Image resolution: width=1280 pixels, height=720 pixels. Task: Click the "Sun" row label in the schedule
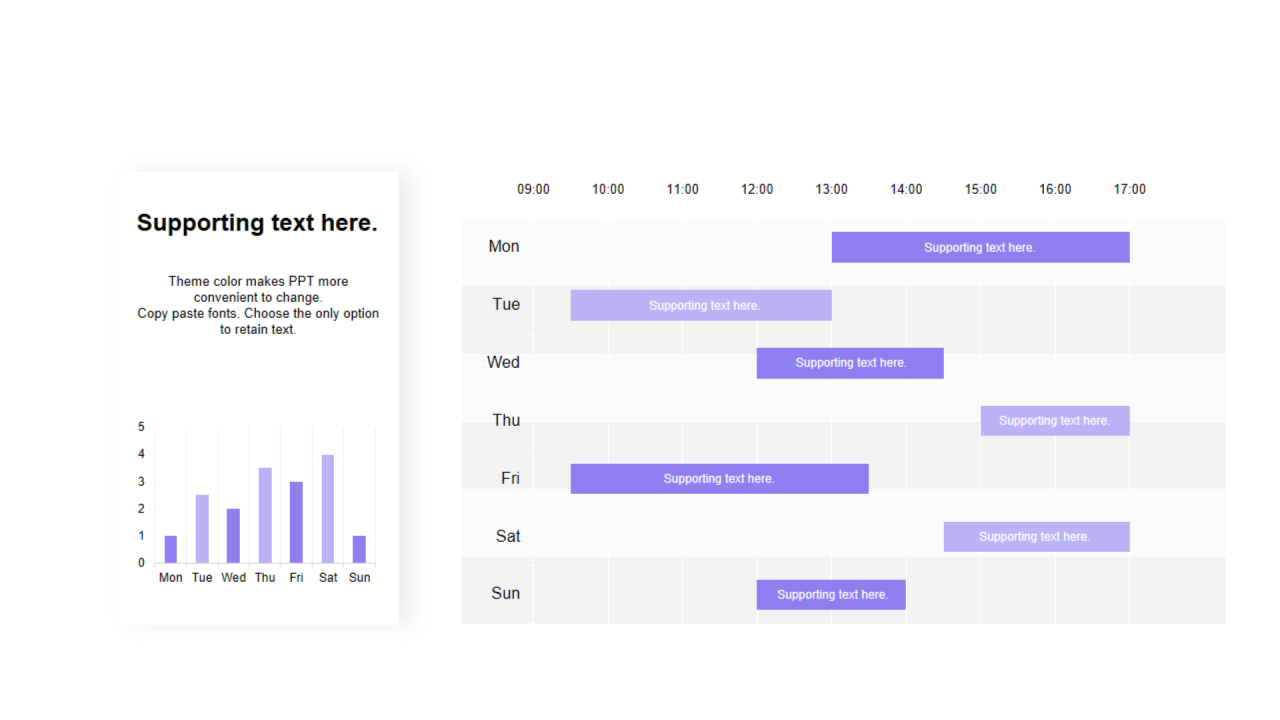pyautogui.click(x=505, y=593)
